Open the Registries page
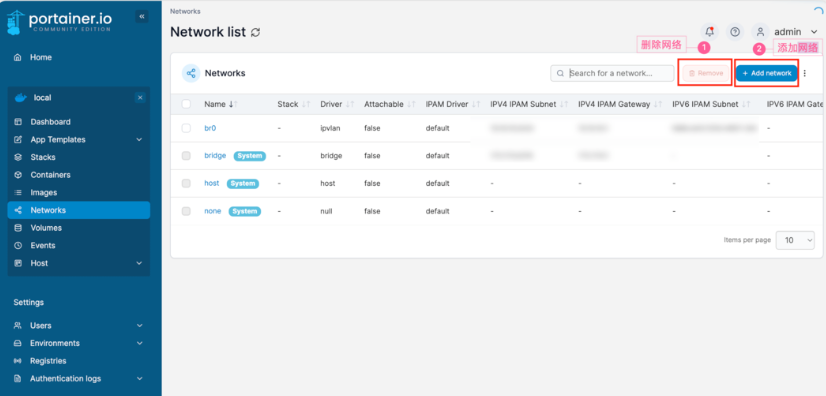The height and width of the screenshot is (396, 826). (x=48, y=361)
